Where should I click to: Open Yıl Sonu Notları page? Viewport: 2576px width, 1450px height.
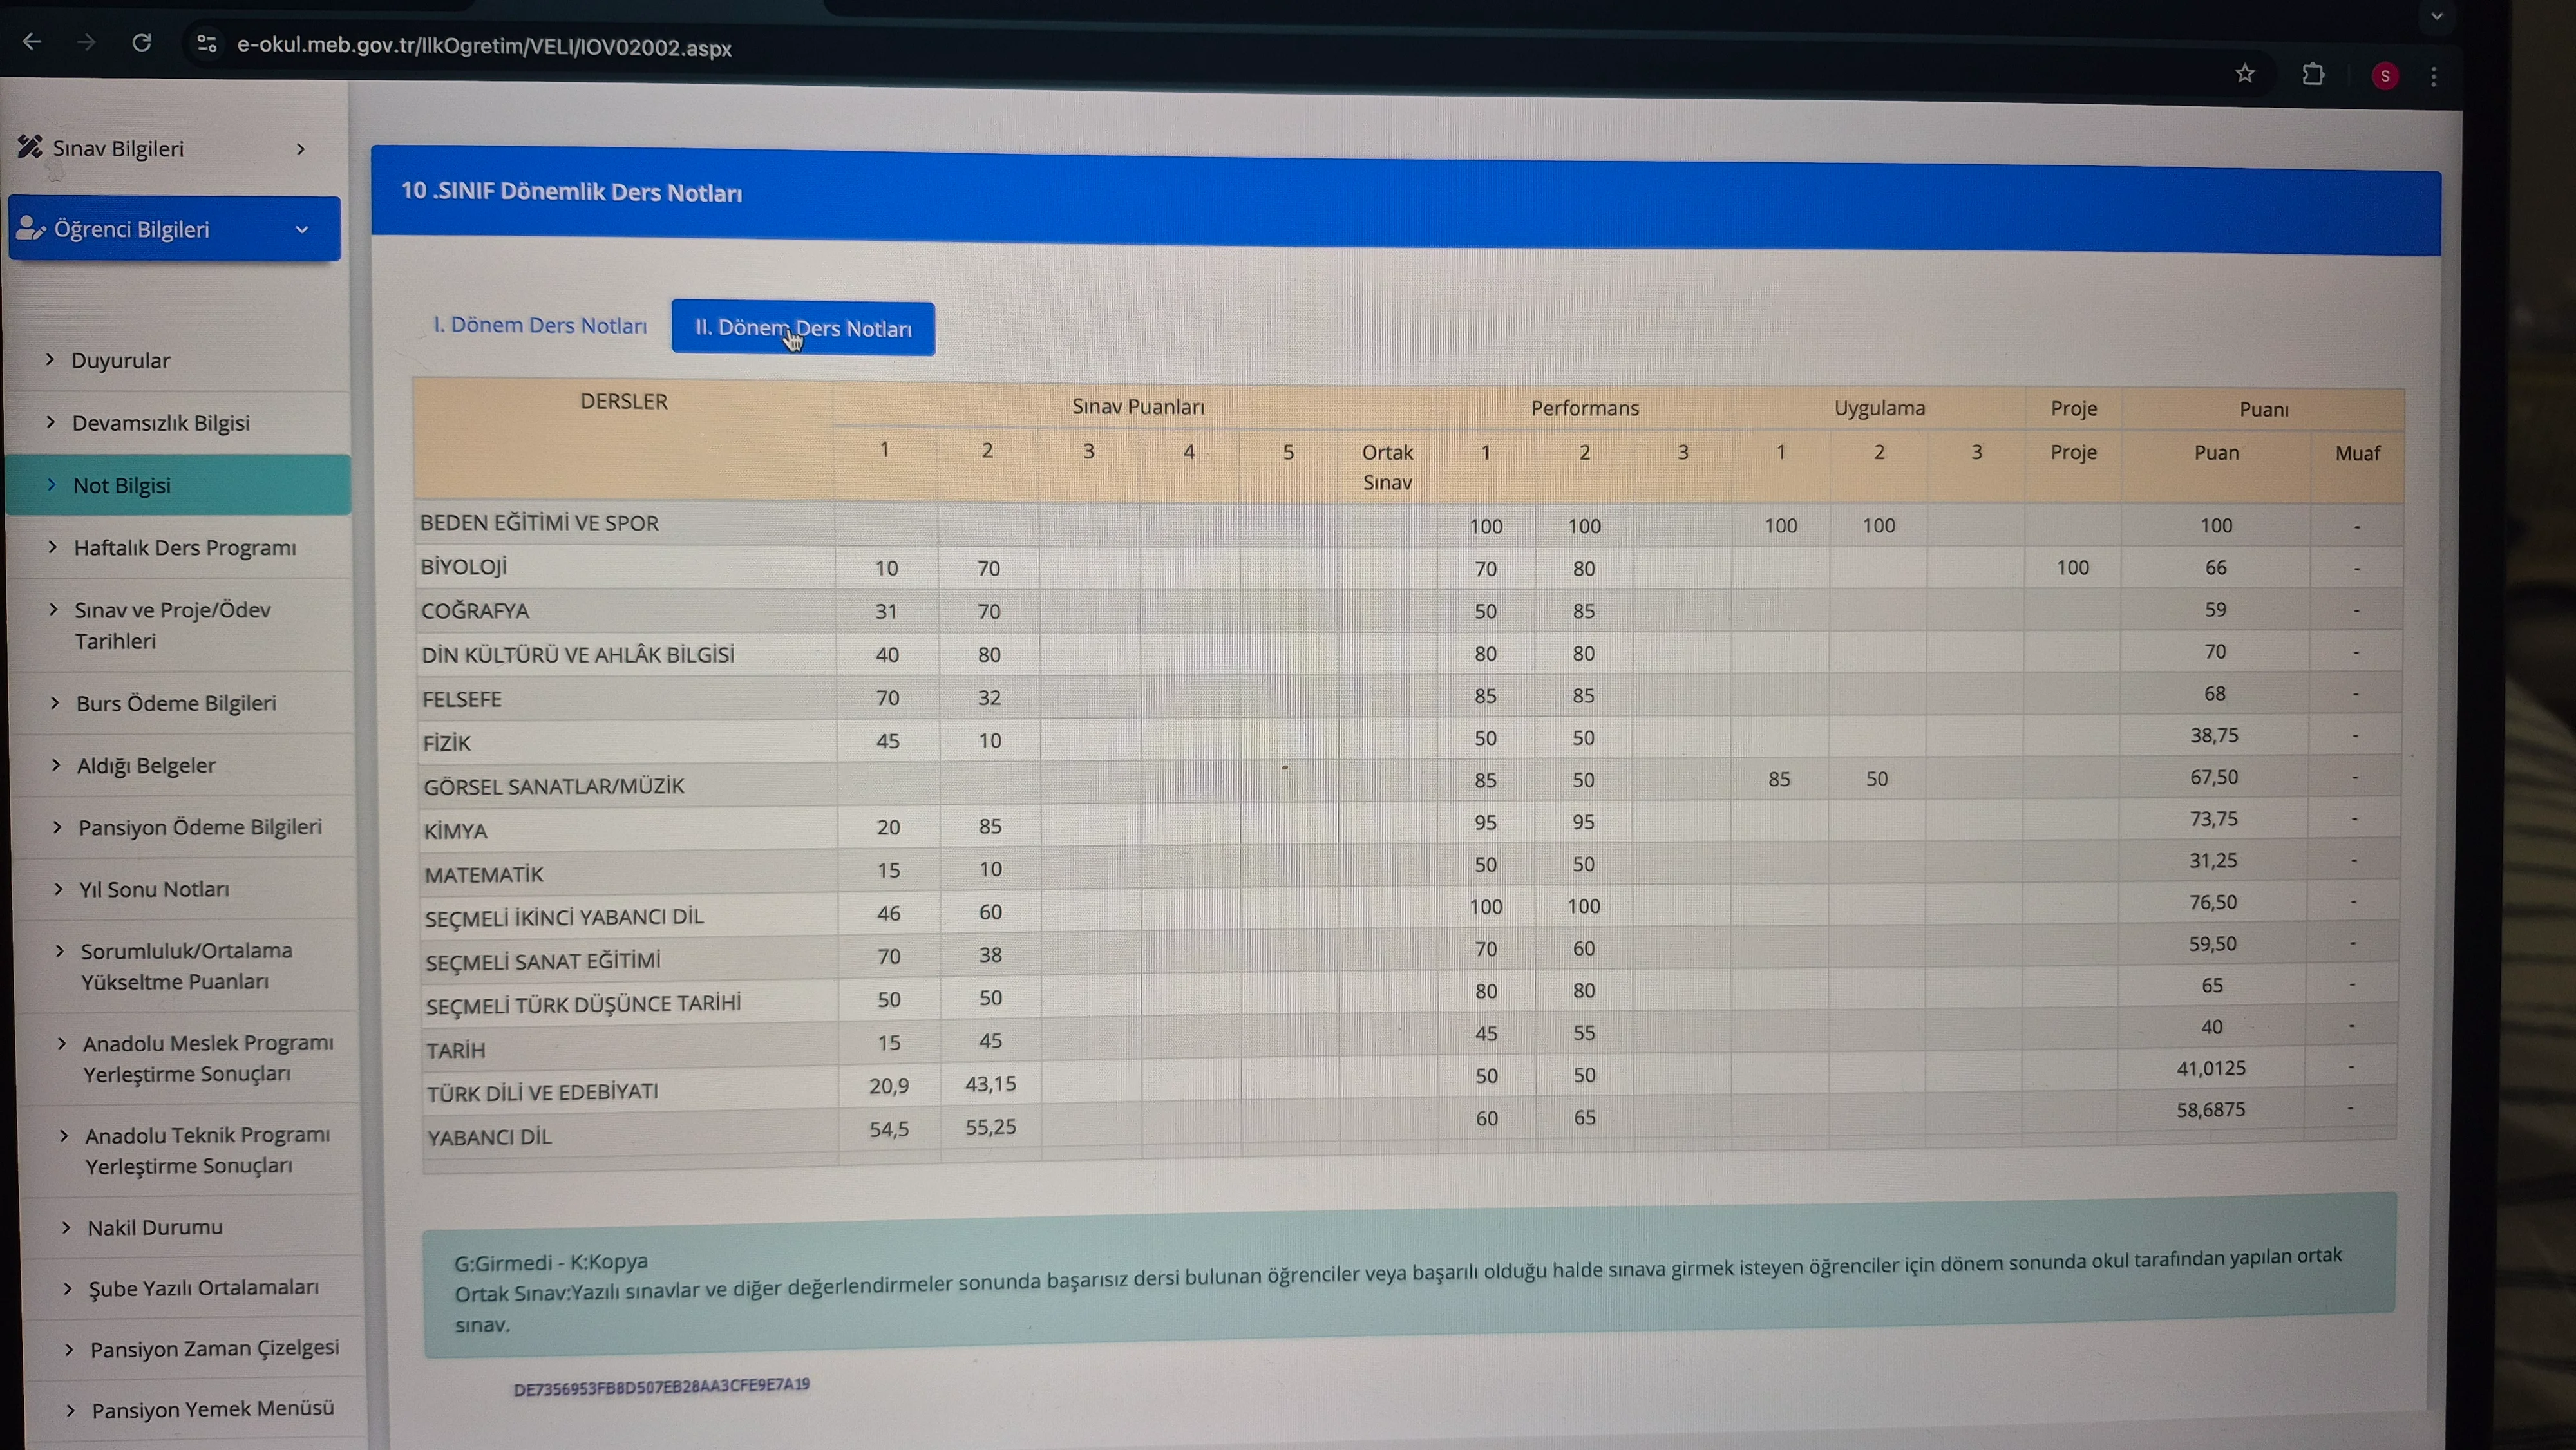(153, 889)
